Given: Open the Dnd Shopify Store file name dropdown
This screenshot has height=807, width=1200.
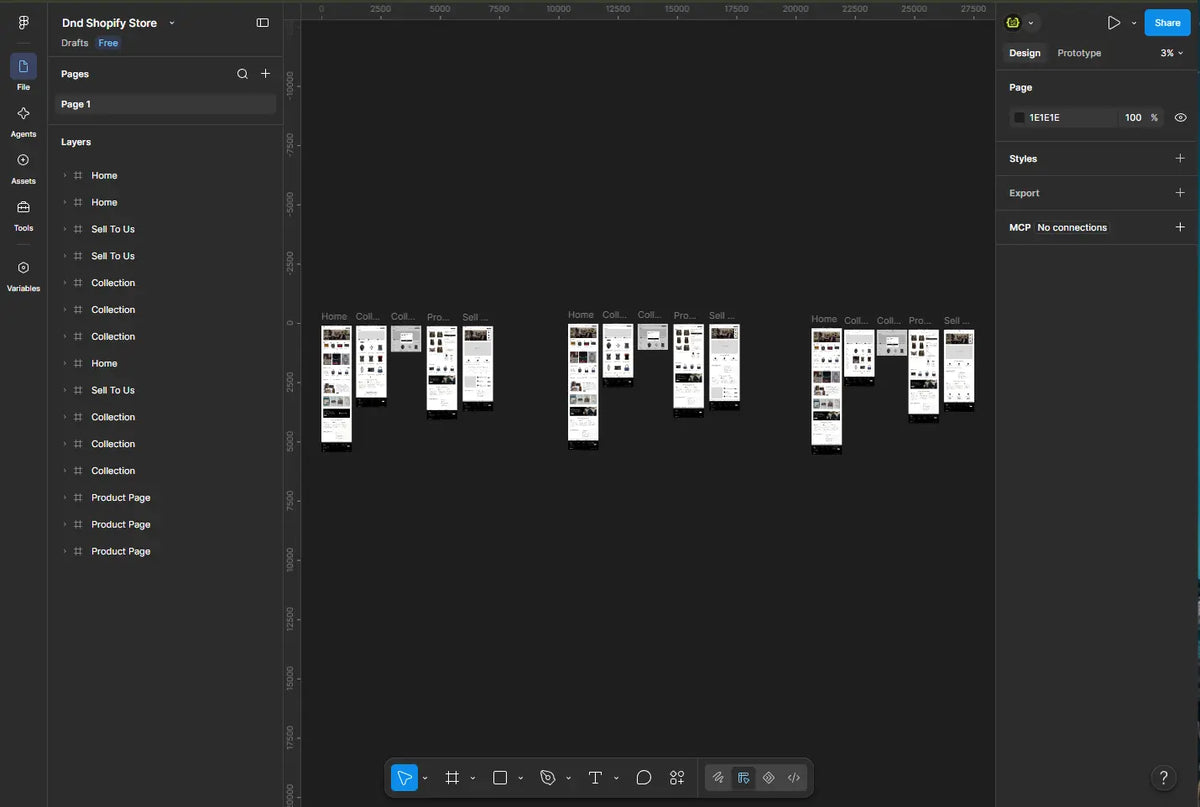Looking at the screenshot, I should (x=172, y=23).
